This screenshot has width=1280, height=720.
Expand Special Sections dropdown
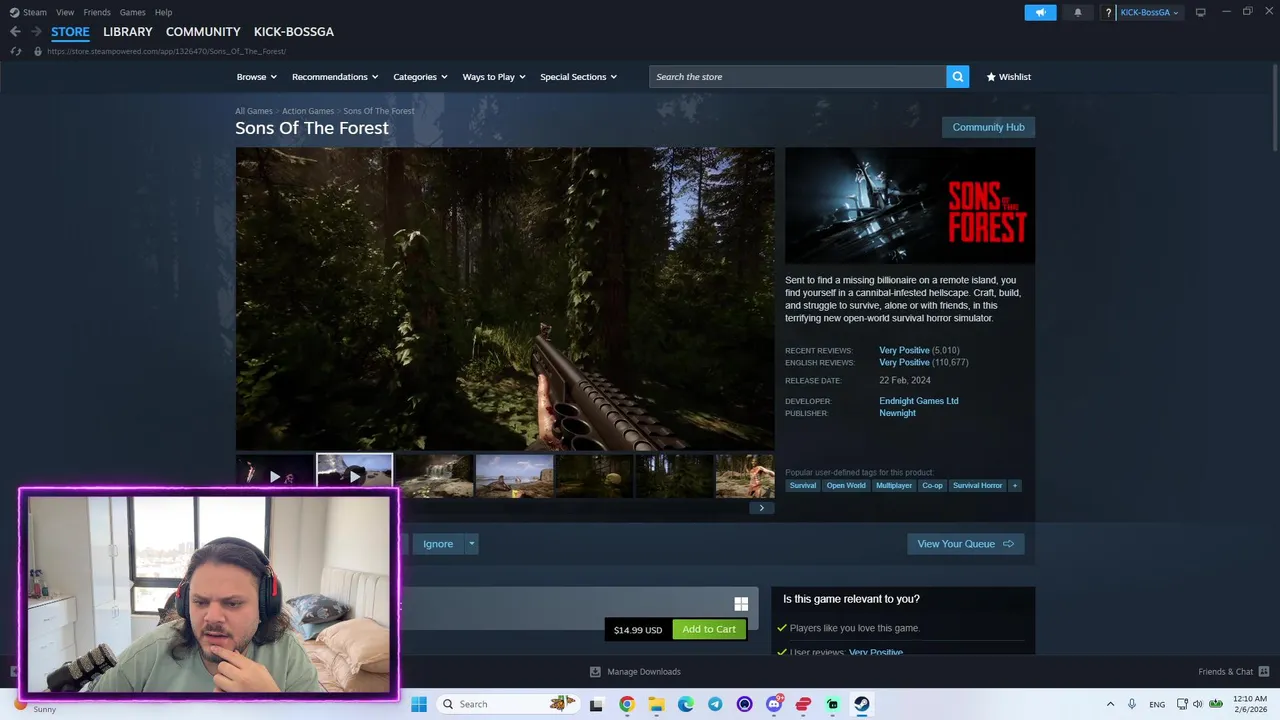click(x=579, y=77)
